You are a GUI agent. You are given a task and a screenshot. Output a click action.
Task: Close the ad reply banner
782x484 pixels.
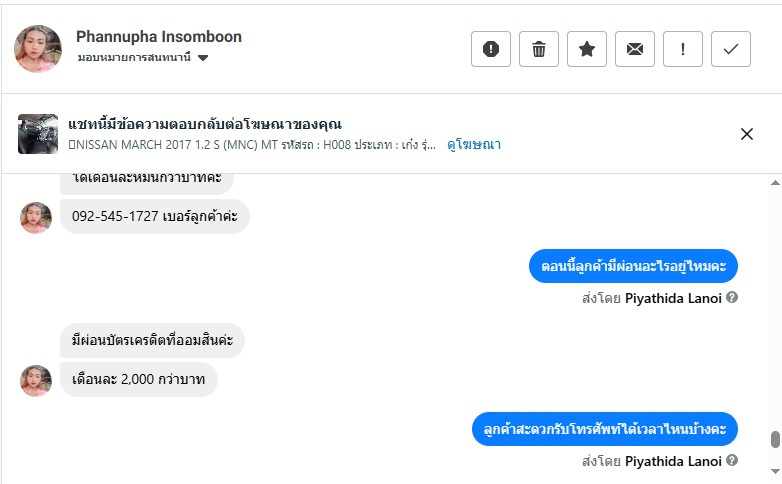(x=747, y=134)
